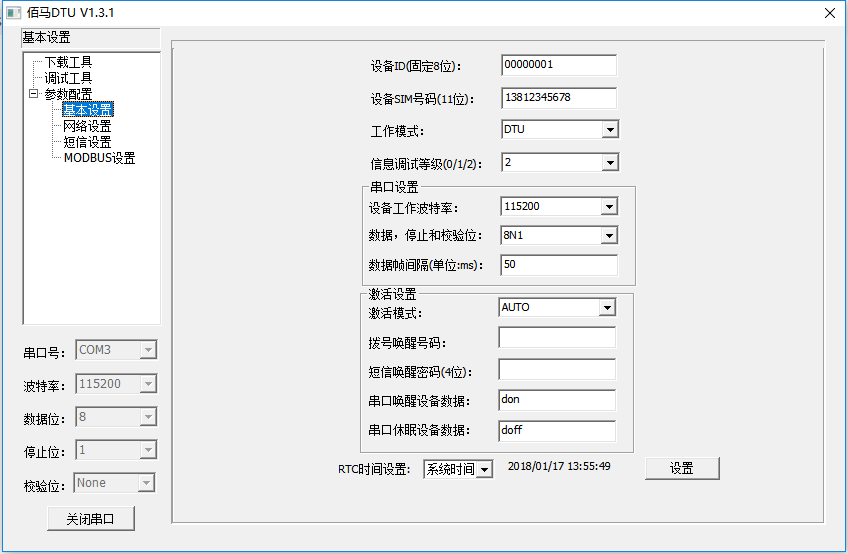848x554 pixels.
Task: Close the 佰马DTU window
Action: [828, 12]
